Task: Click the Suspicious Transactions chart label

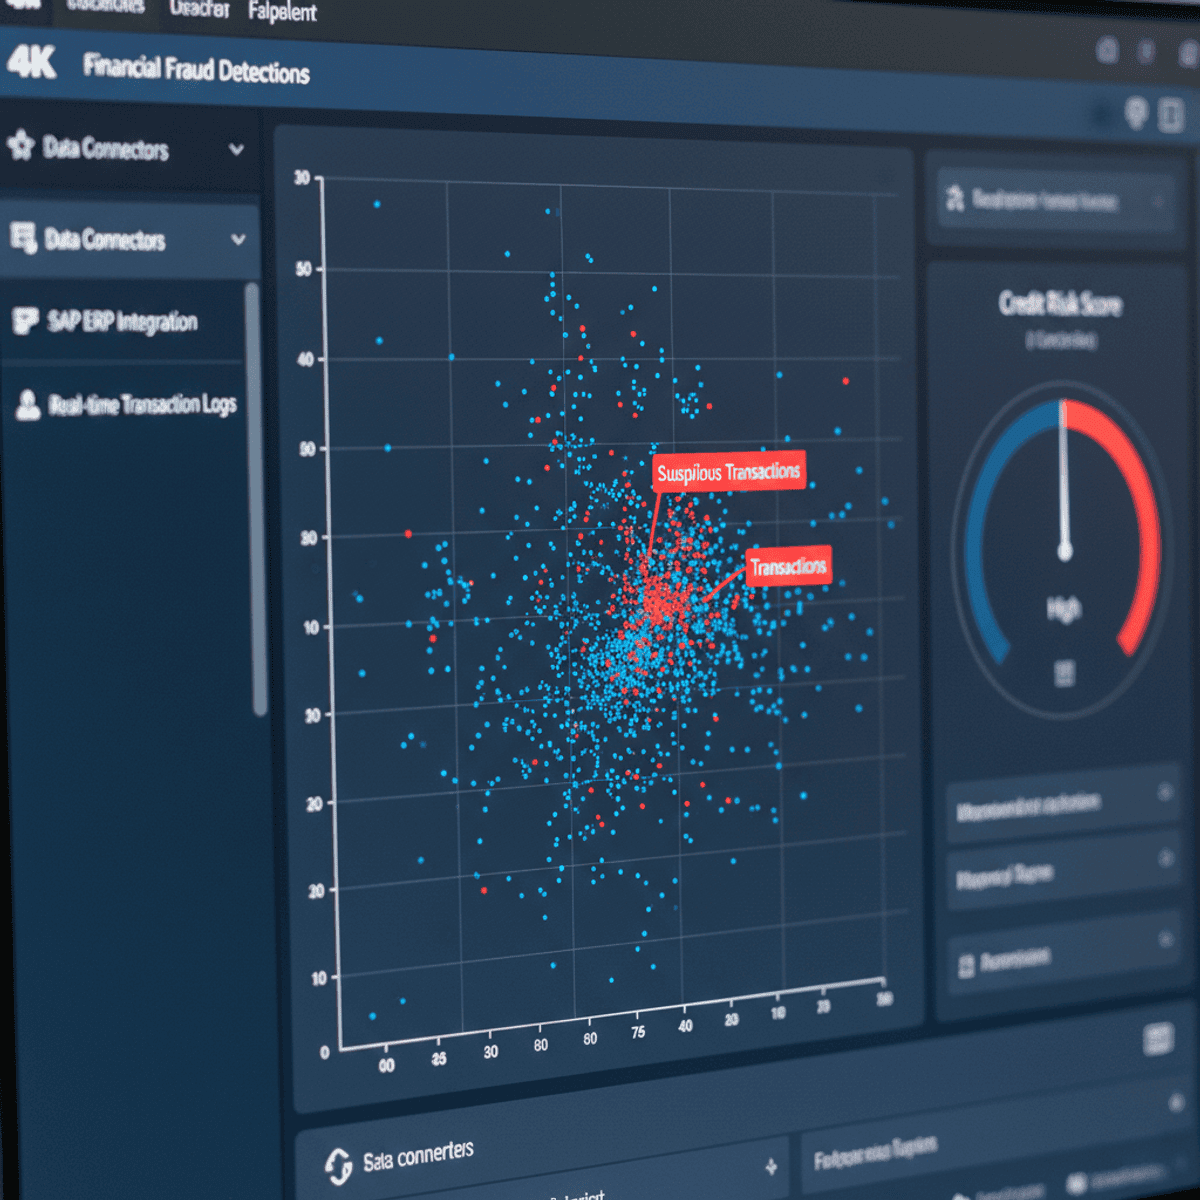Action: coord(729,472)
